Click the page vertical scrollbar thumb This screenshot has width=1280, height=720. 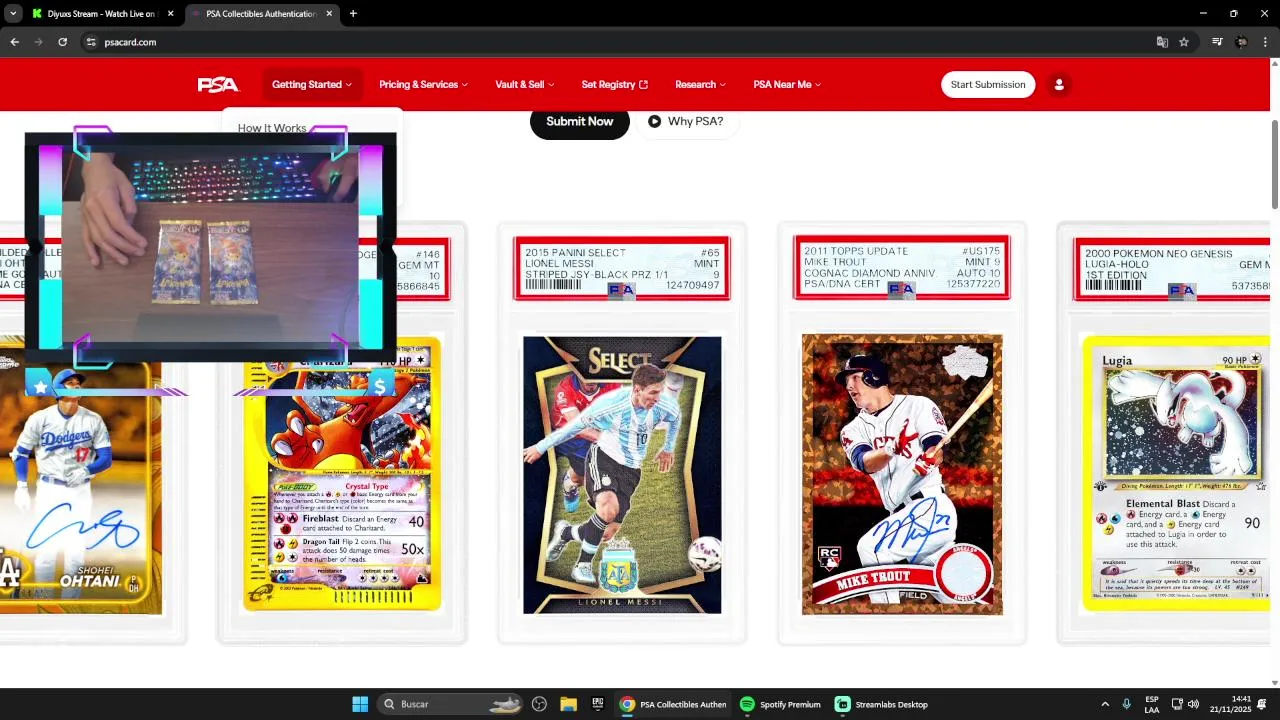click(1274, 165)
